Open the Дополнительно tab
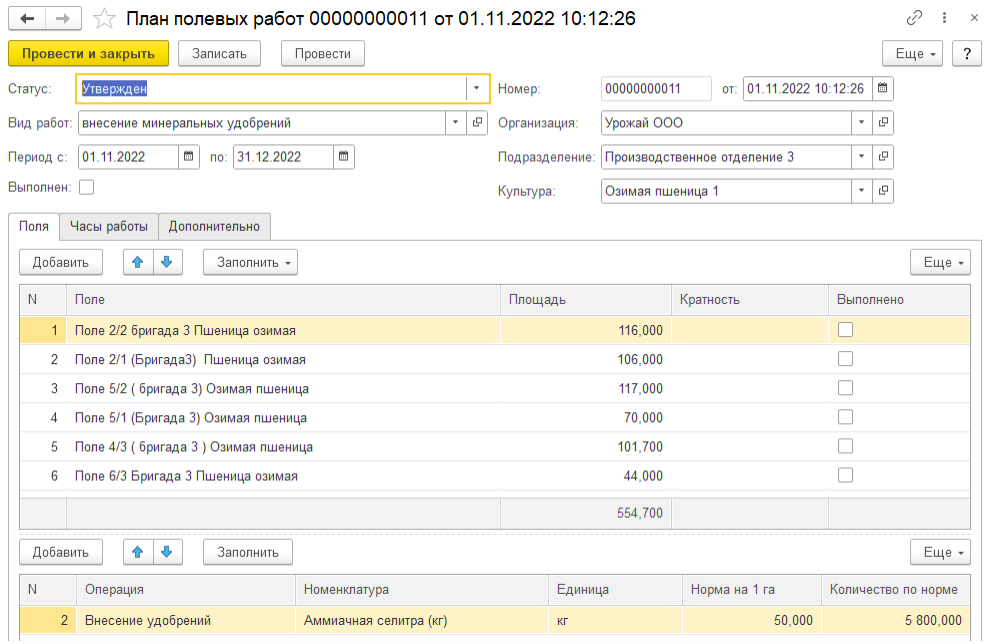 click(214, 226)
